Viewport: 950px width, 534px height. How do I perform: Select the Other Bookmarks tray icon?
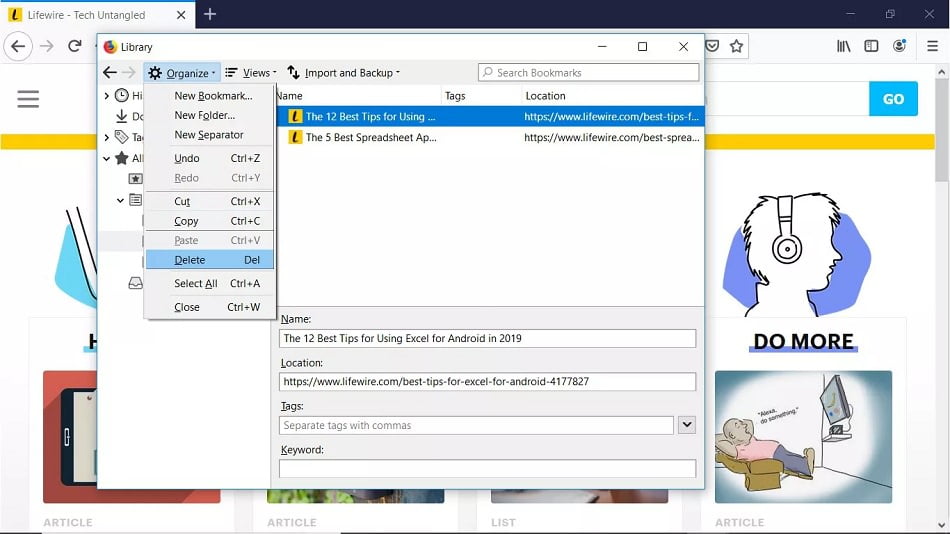tap(136, 283)
